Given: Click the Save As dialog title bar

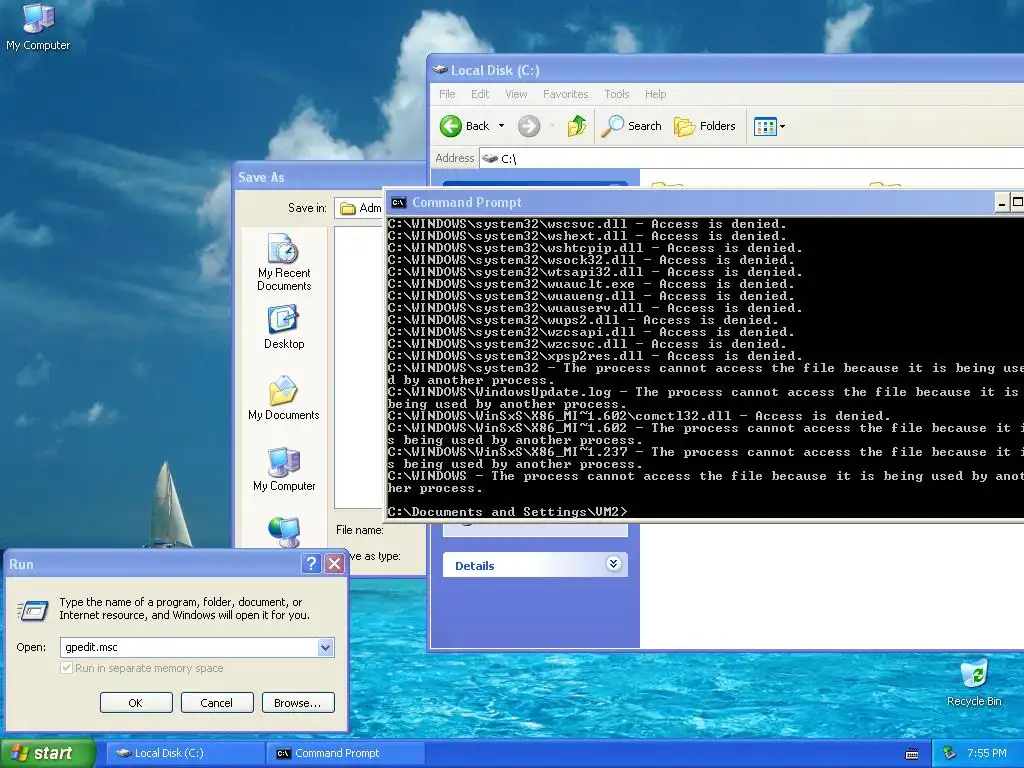Looking at the screenshot, I should pos(330,177).
